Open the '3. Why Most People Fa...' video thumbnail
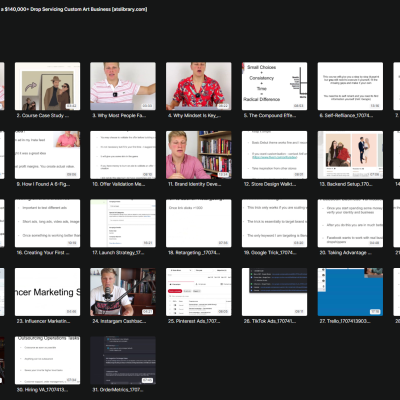Viewport: 400px width, 400px height. point(123,86)
